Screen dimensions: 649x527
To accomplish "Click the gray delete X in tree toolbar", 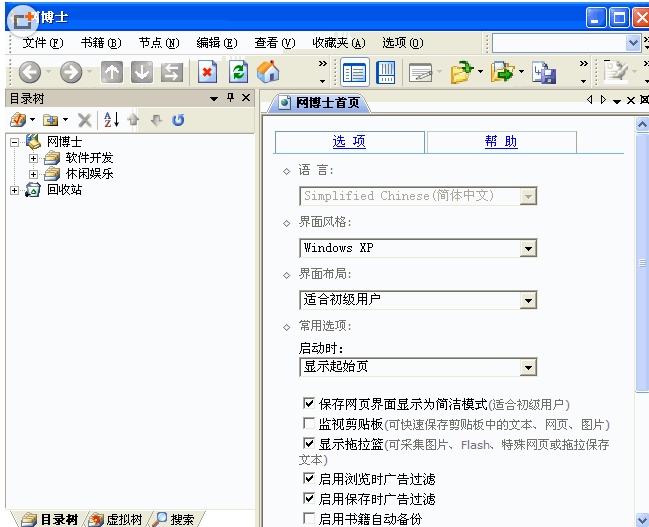I will pyautogui.click(x=84, y=120).
